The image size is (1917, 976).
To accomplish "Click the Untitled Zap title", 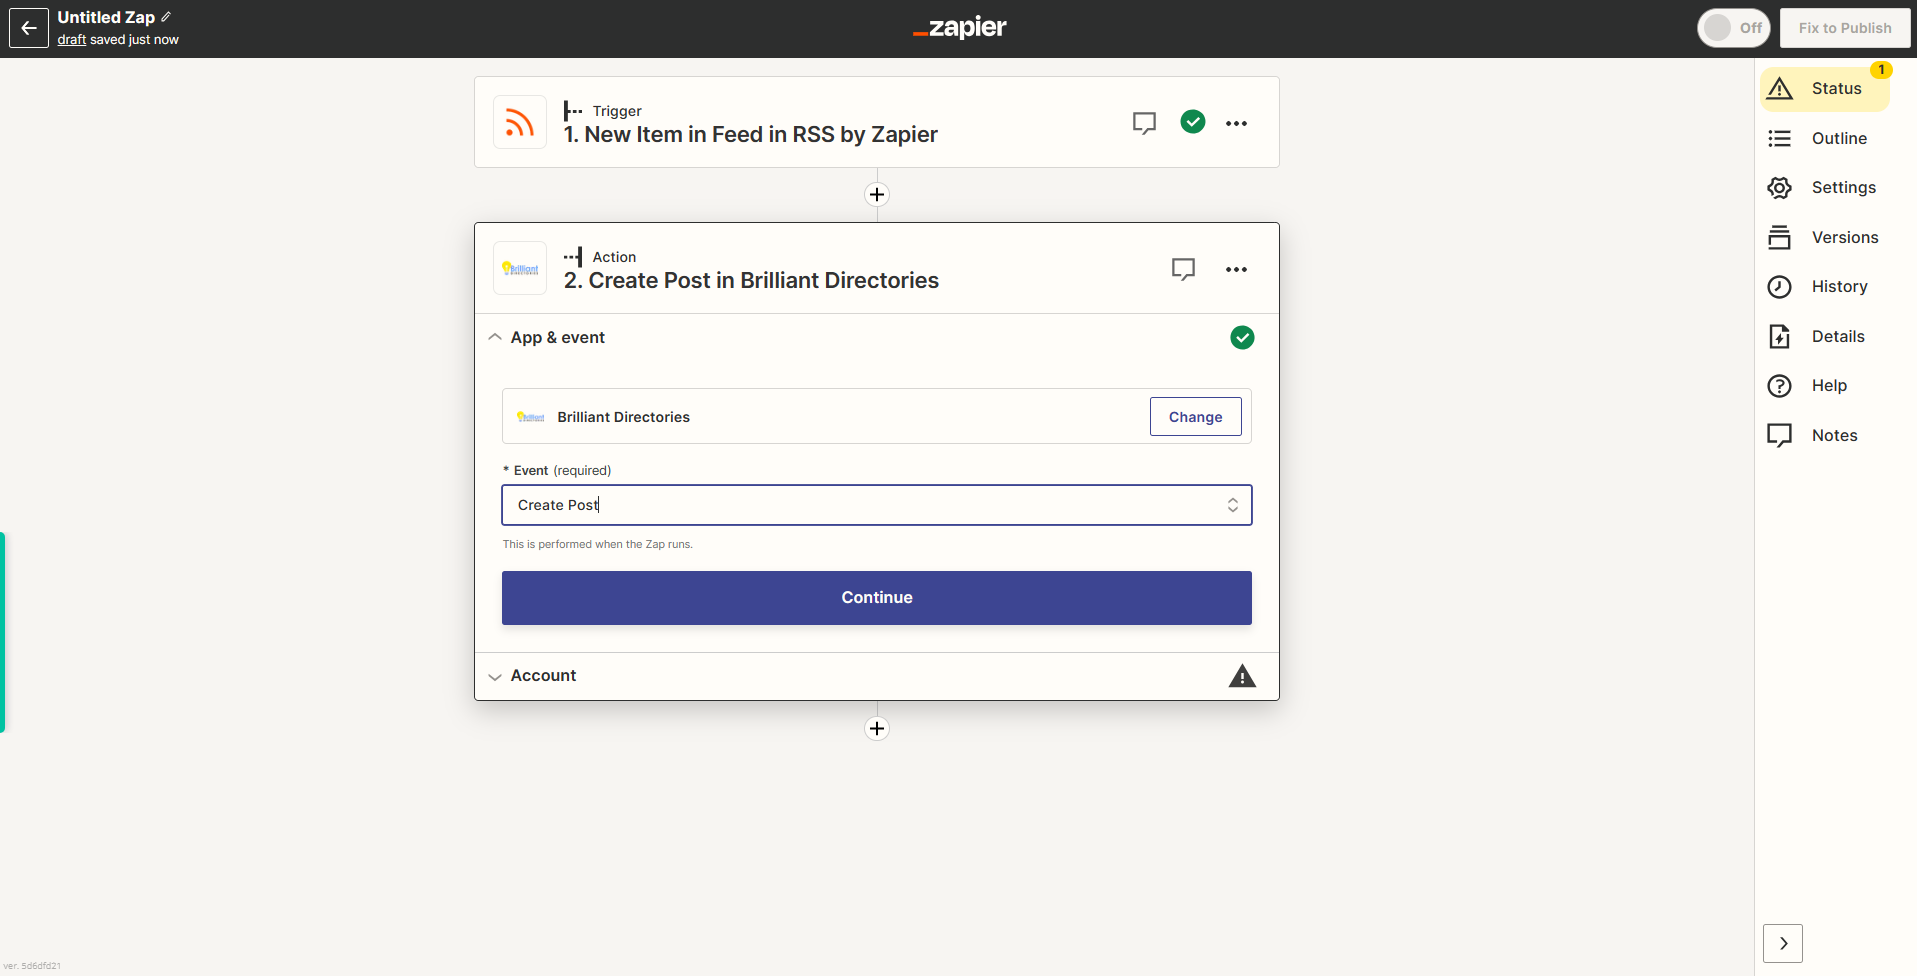I will point(106,17).
